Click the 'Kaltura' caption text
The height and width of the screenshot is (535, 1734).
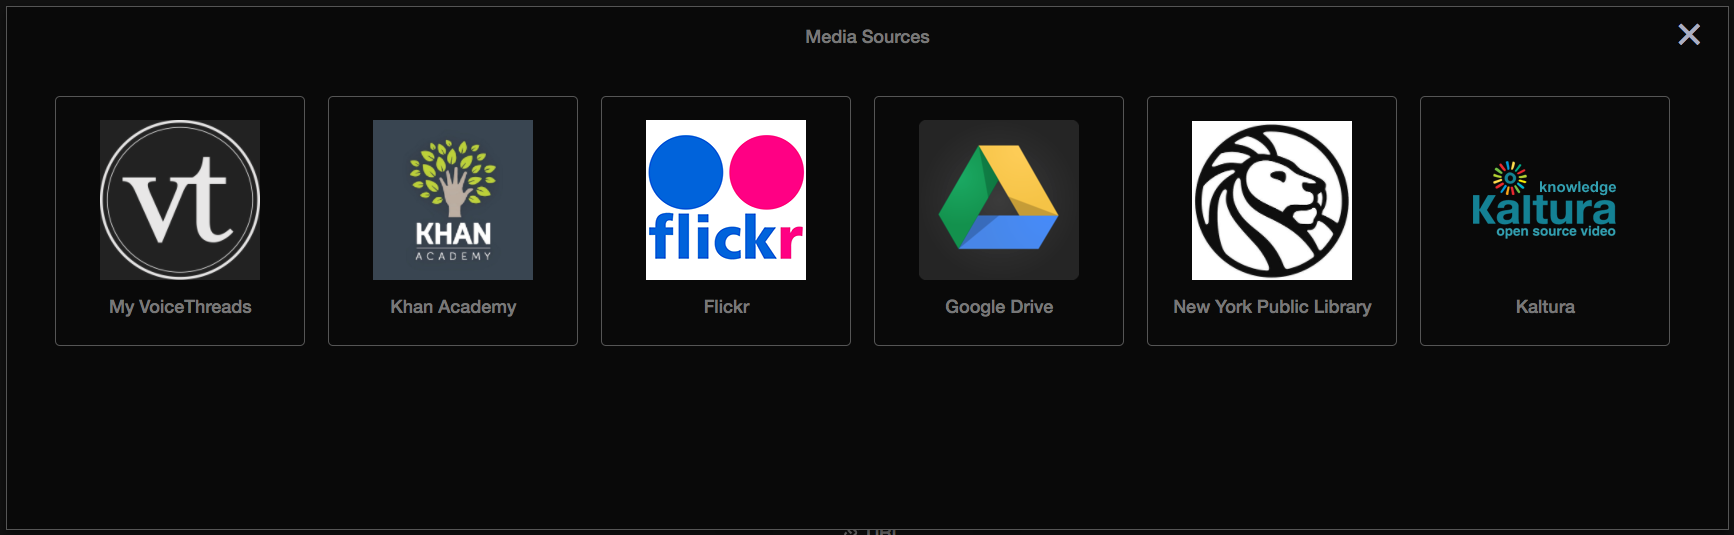[1545, 307]
